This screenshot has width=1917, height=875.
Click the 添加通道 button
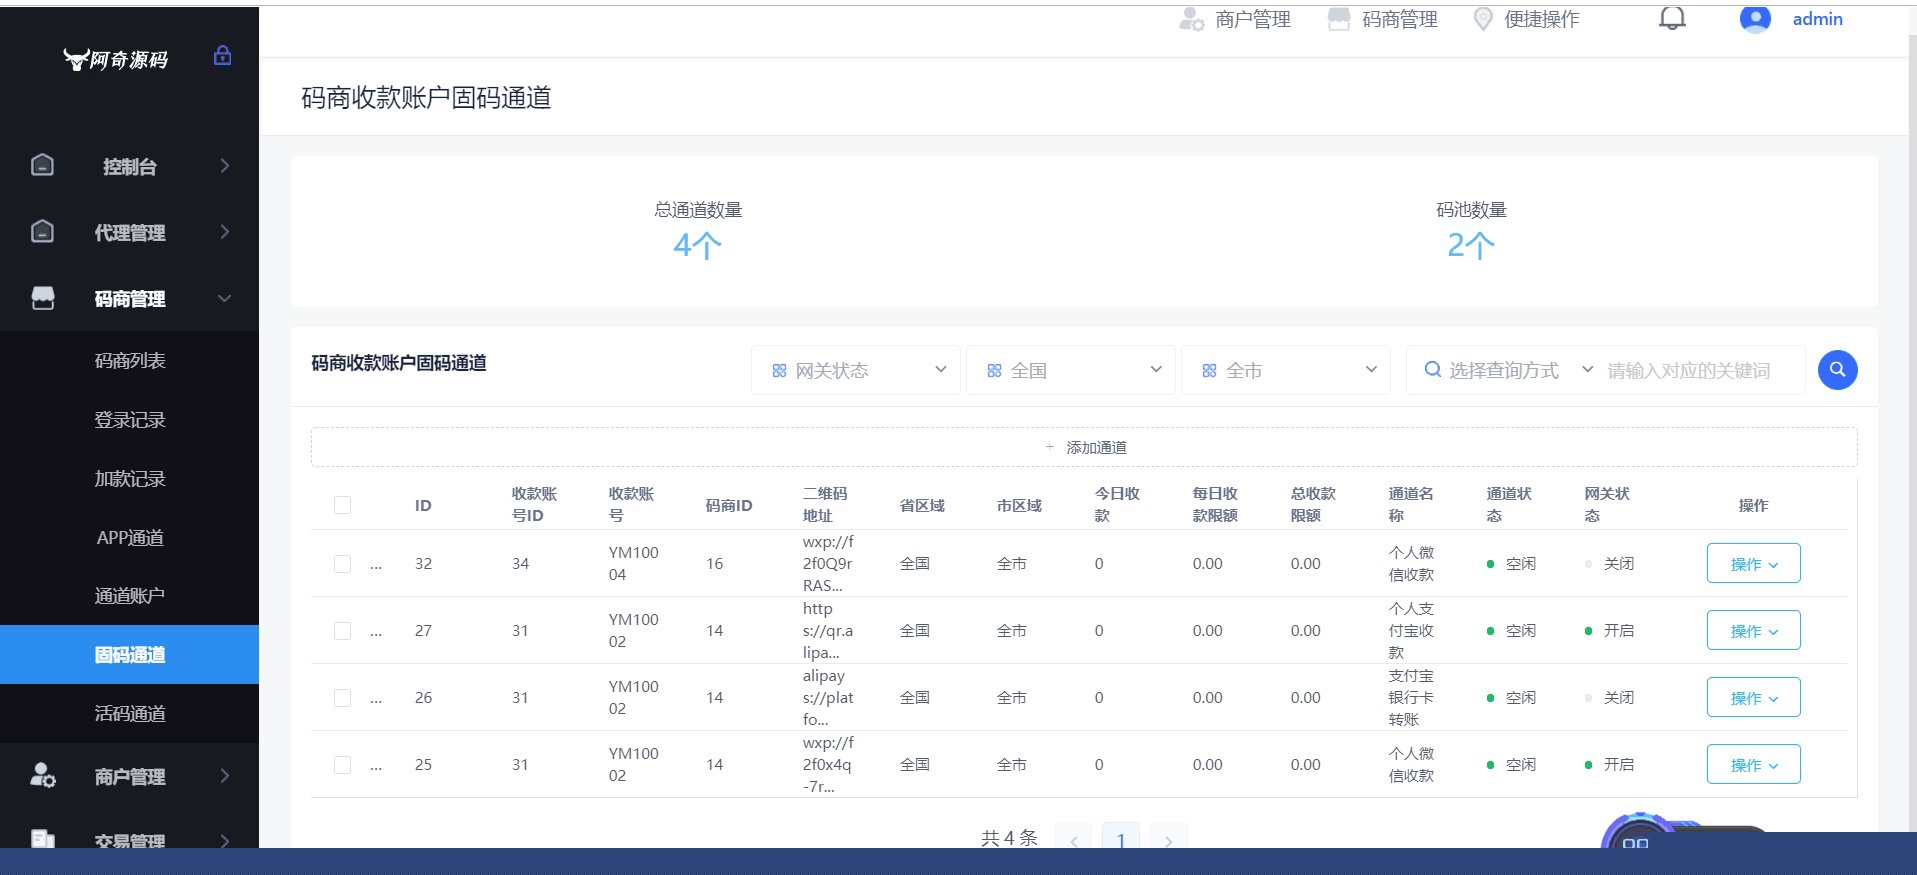pos(1084,447)
